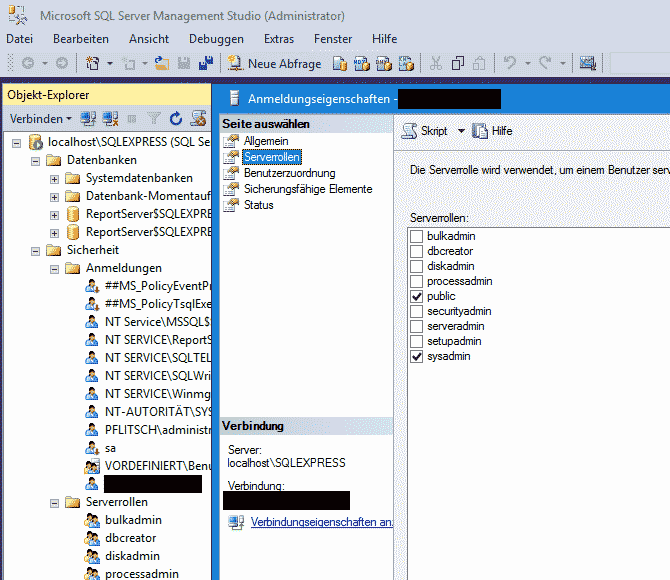Open the Bearbeiten menu
The height and width of the screenshot is (580, 670).
81,39
